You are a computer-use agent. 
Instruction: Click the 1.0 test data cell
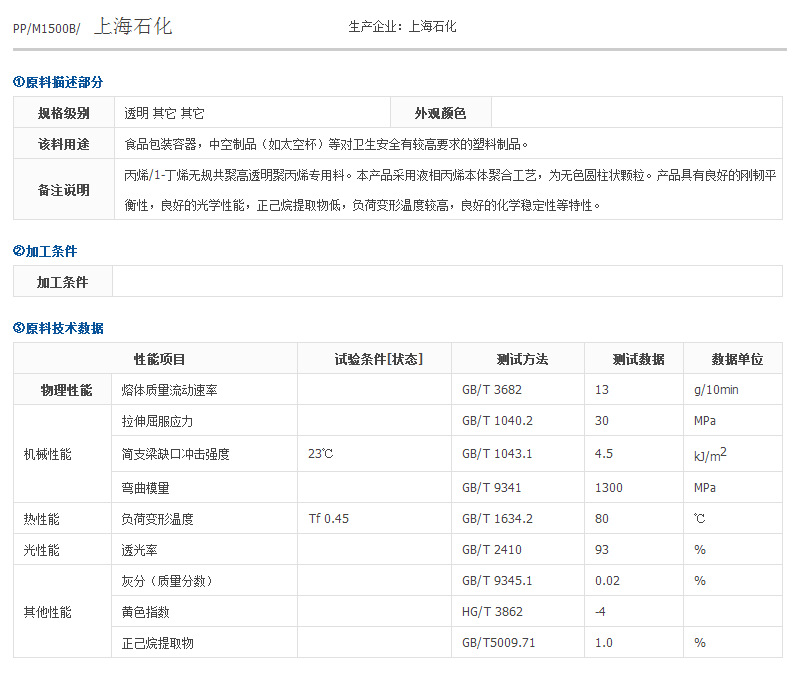point(634,642)
